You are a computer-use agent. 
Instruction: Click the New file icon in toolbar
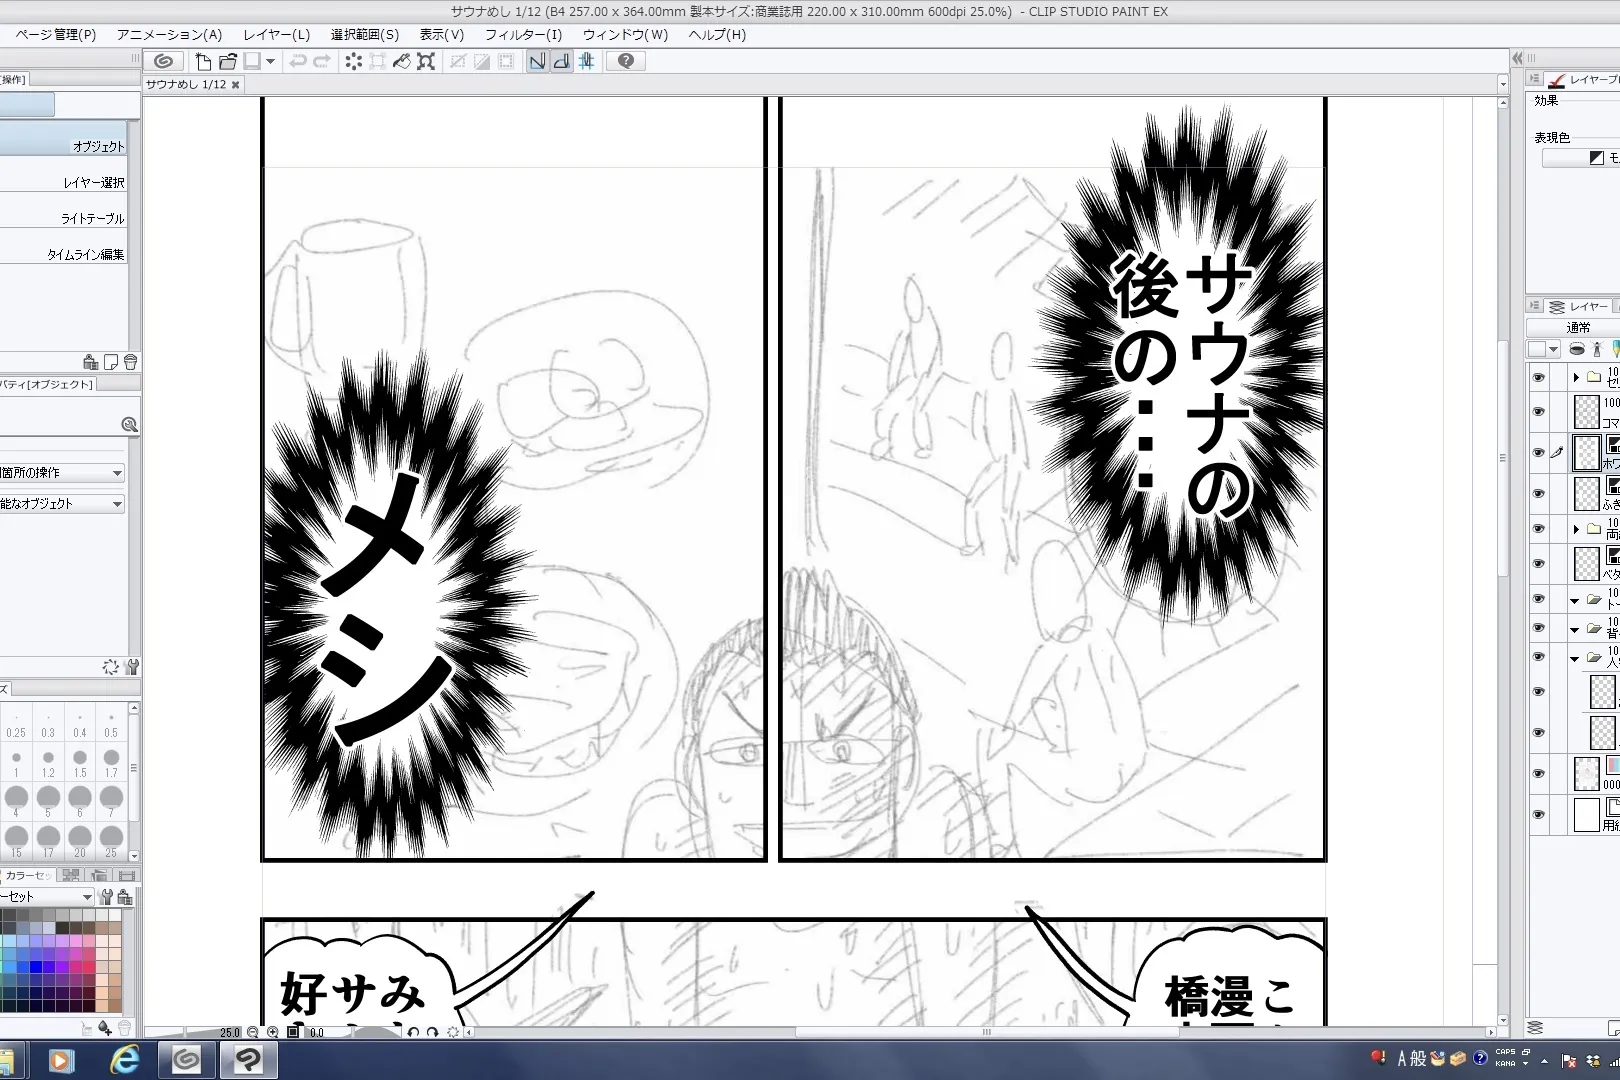203,61
